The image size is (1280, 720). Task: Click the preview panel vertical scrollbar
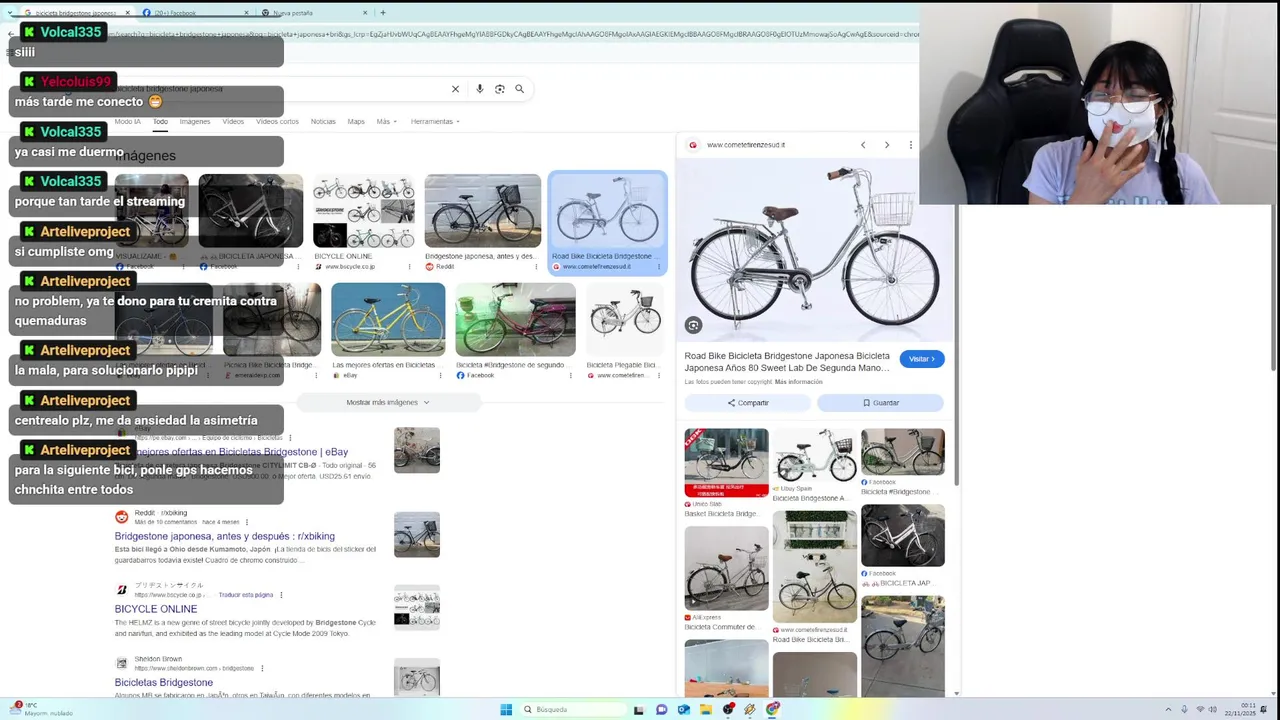click(x=957, y=345)
